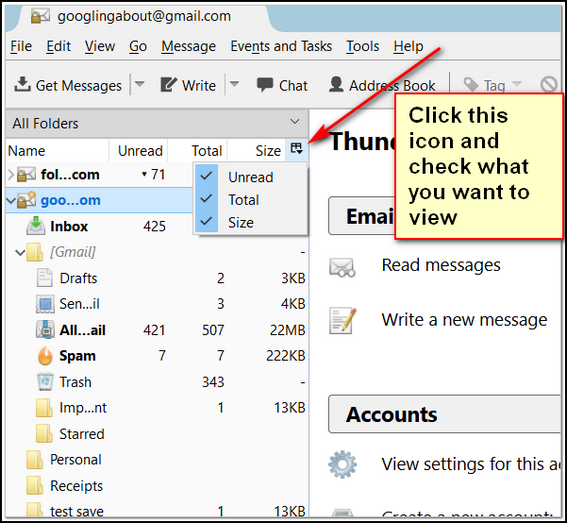This screenshot has width=567, height=523.
Task: Click the Spam flame icon
Action: coord(45,356)
